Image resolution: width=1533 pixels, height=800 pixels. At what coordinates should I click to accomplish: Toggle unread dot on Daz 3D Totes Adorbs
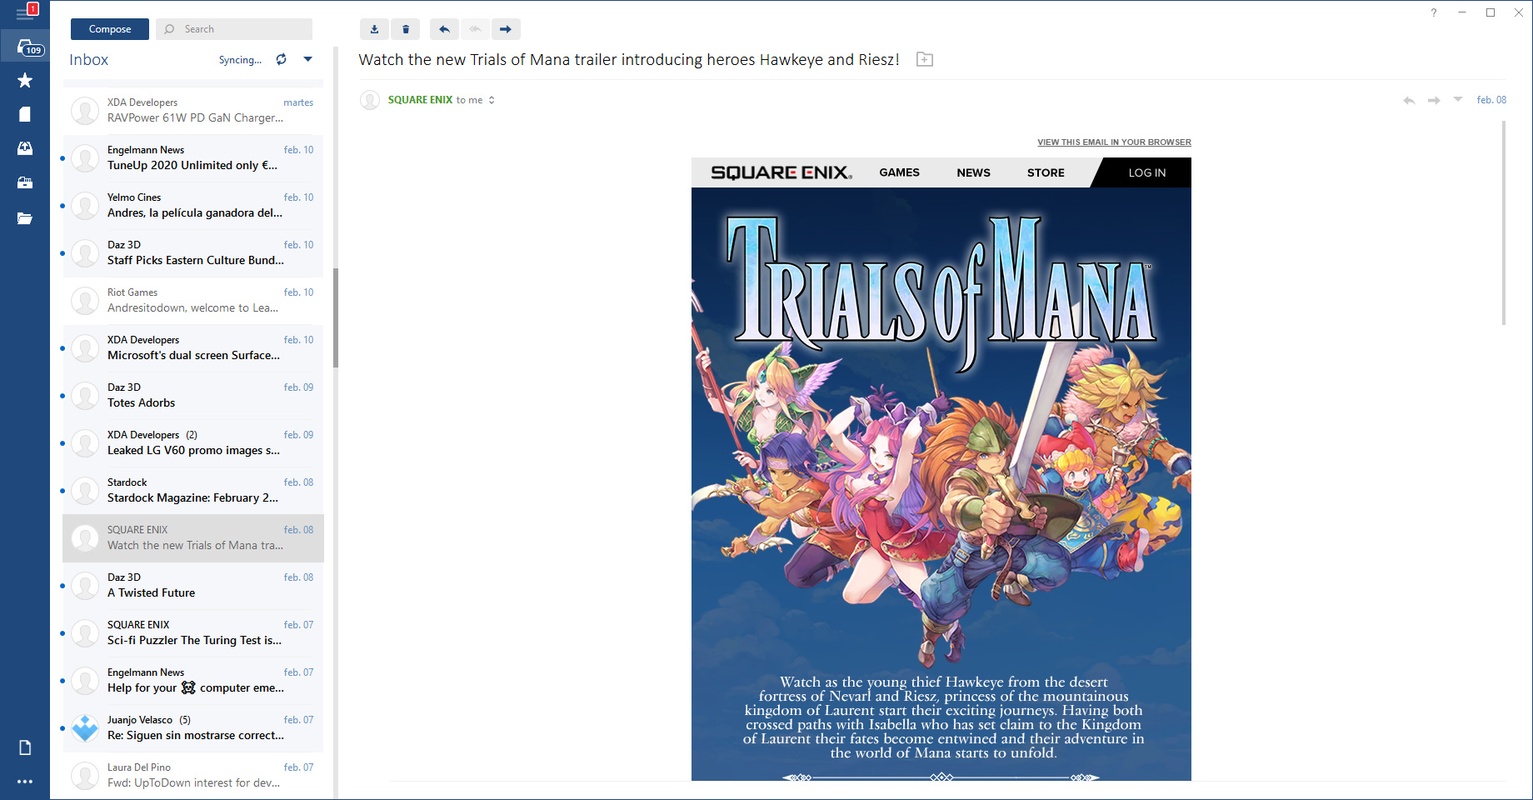63,395
